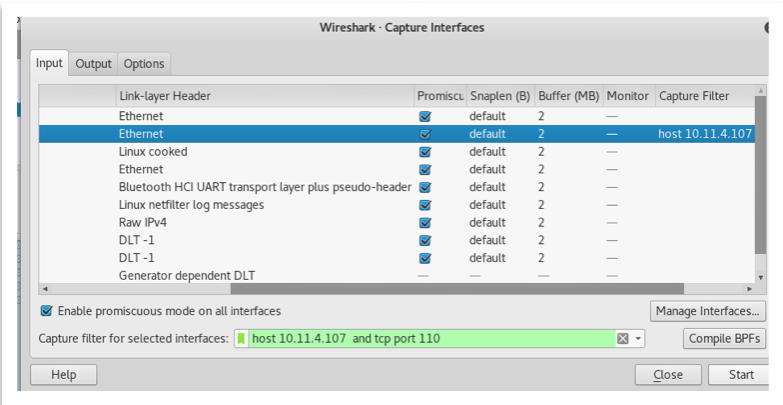Close the Capture Interfaces dialog
Viewport: 783px width, 405px height.
click(x=668, y=375)
